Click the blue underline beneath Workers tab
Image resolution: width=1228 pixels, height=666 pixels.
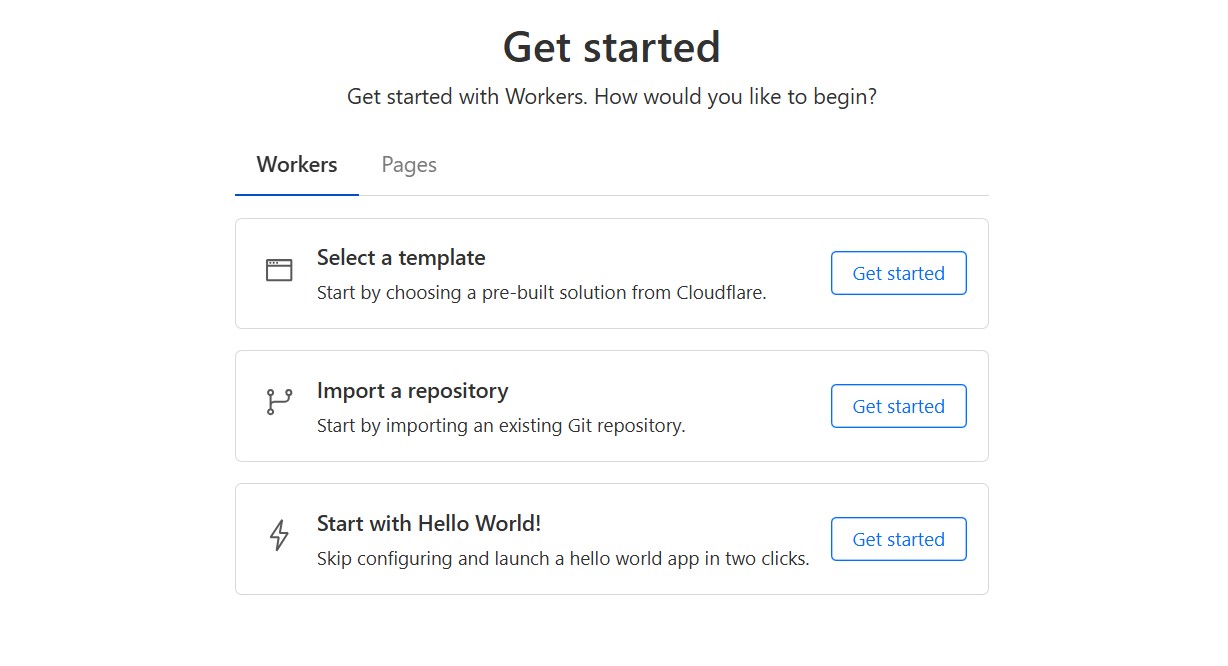(296, 190)
